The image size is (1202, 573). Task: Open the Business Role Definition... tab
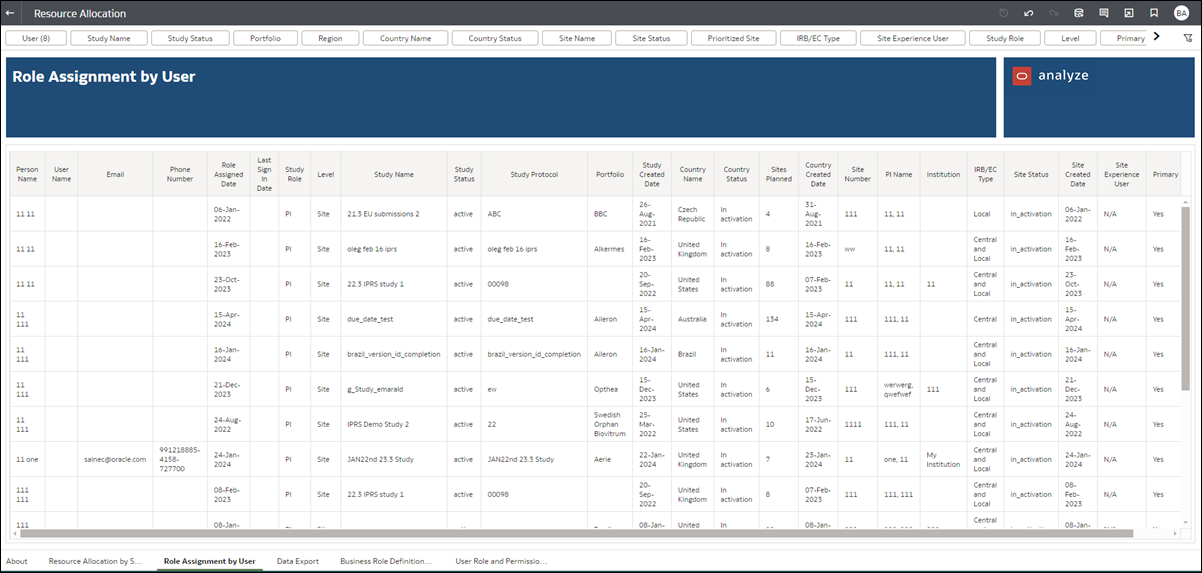click(386, 561)
